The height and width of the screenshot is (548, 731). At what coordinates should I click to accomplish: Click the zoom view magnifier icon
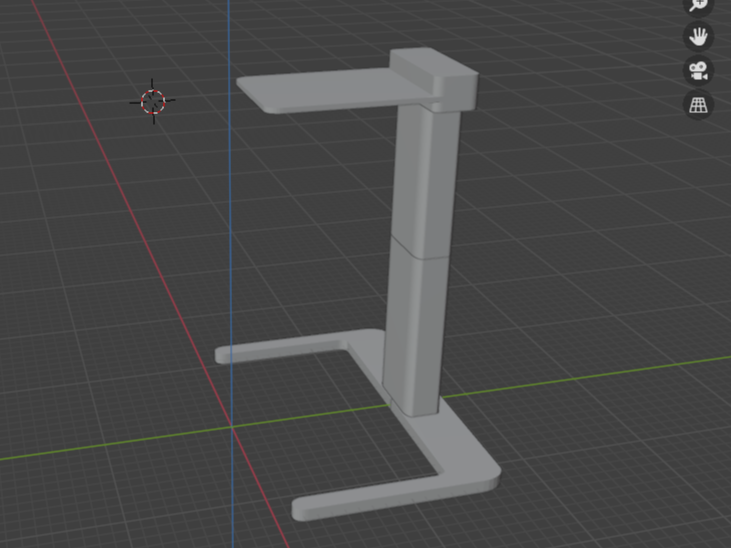coord(698,5)
